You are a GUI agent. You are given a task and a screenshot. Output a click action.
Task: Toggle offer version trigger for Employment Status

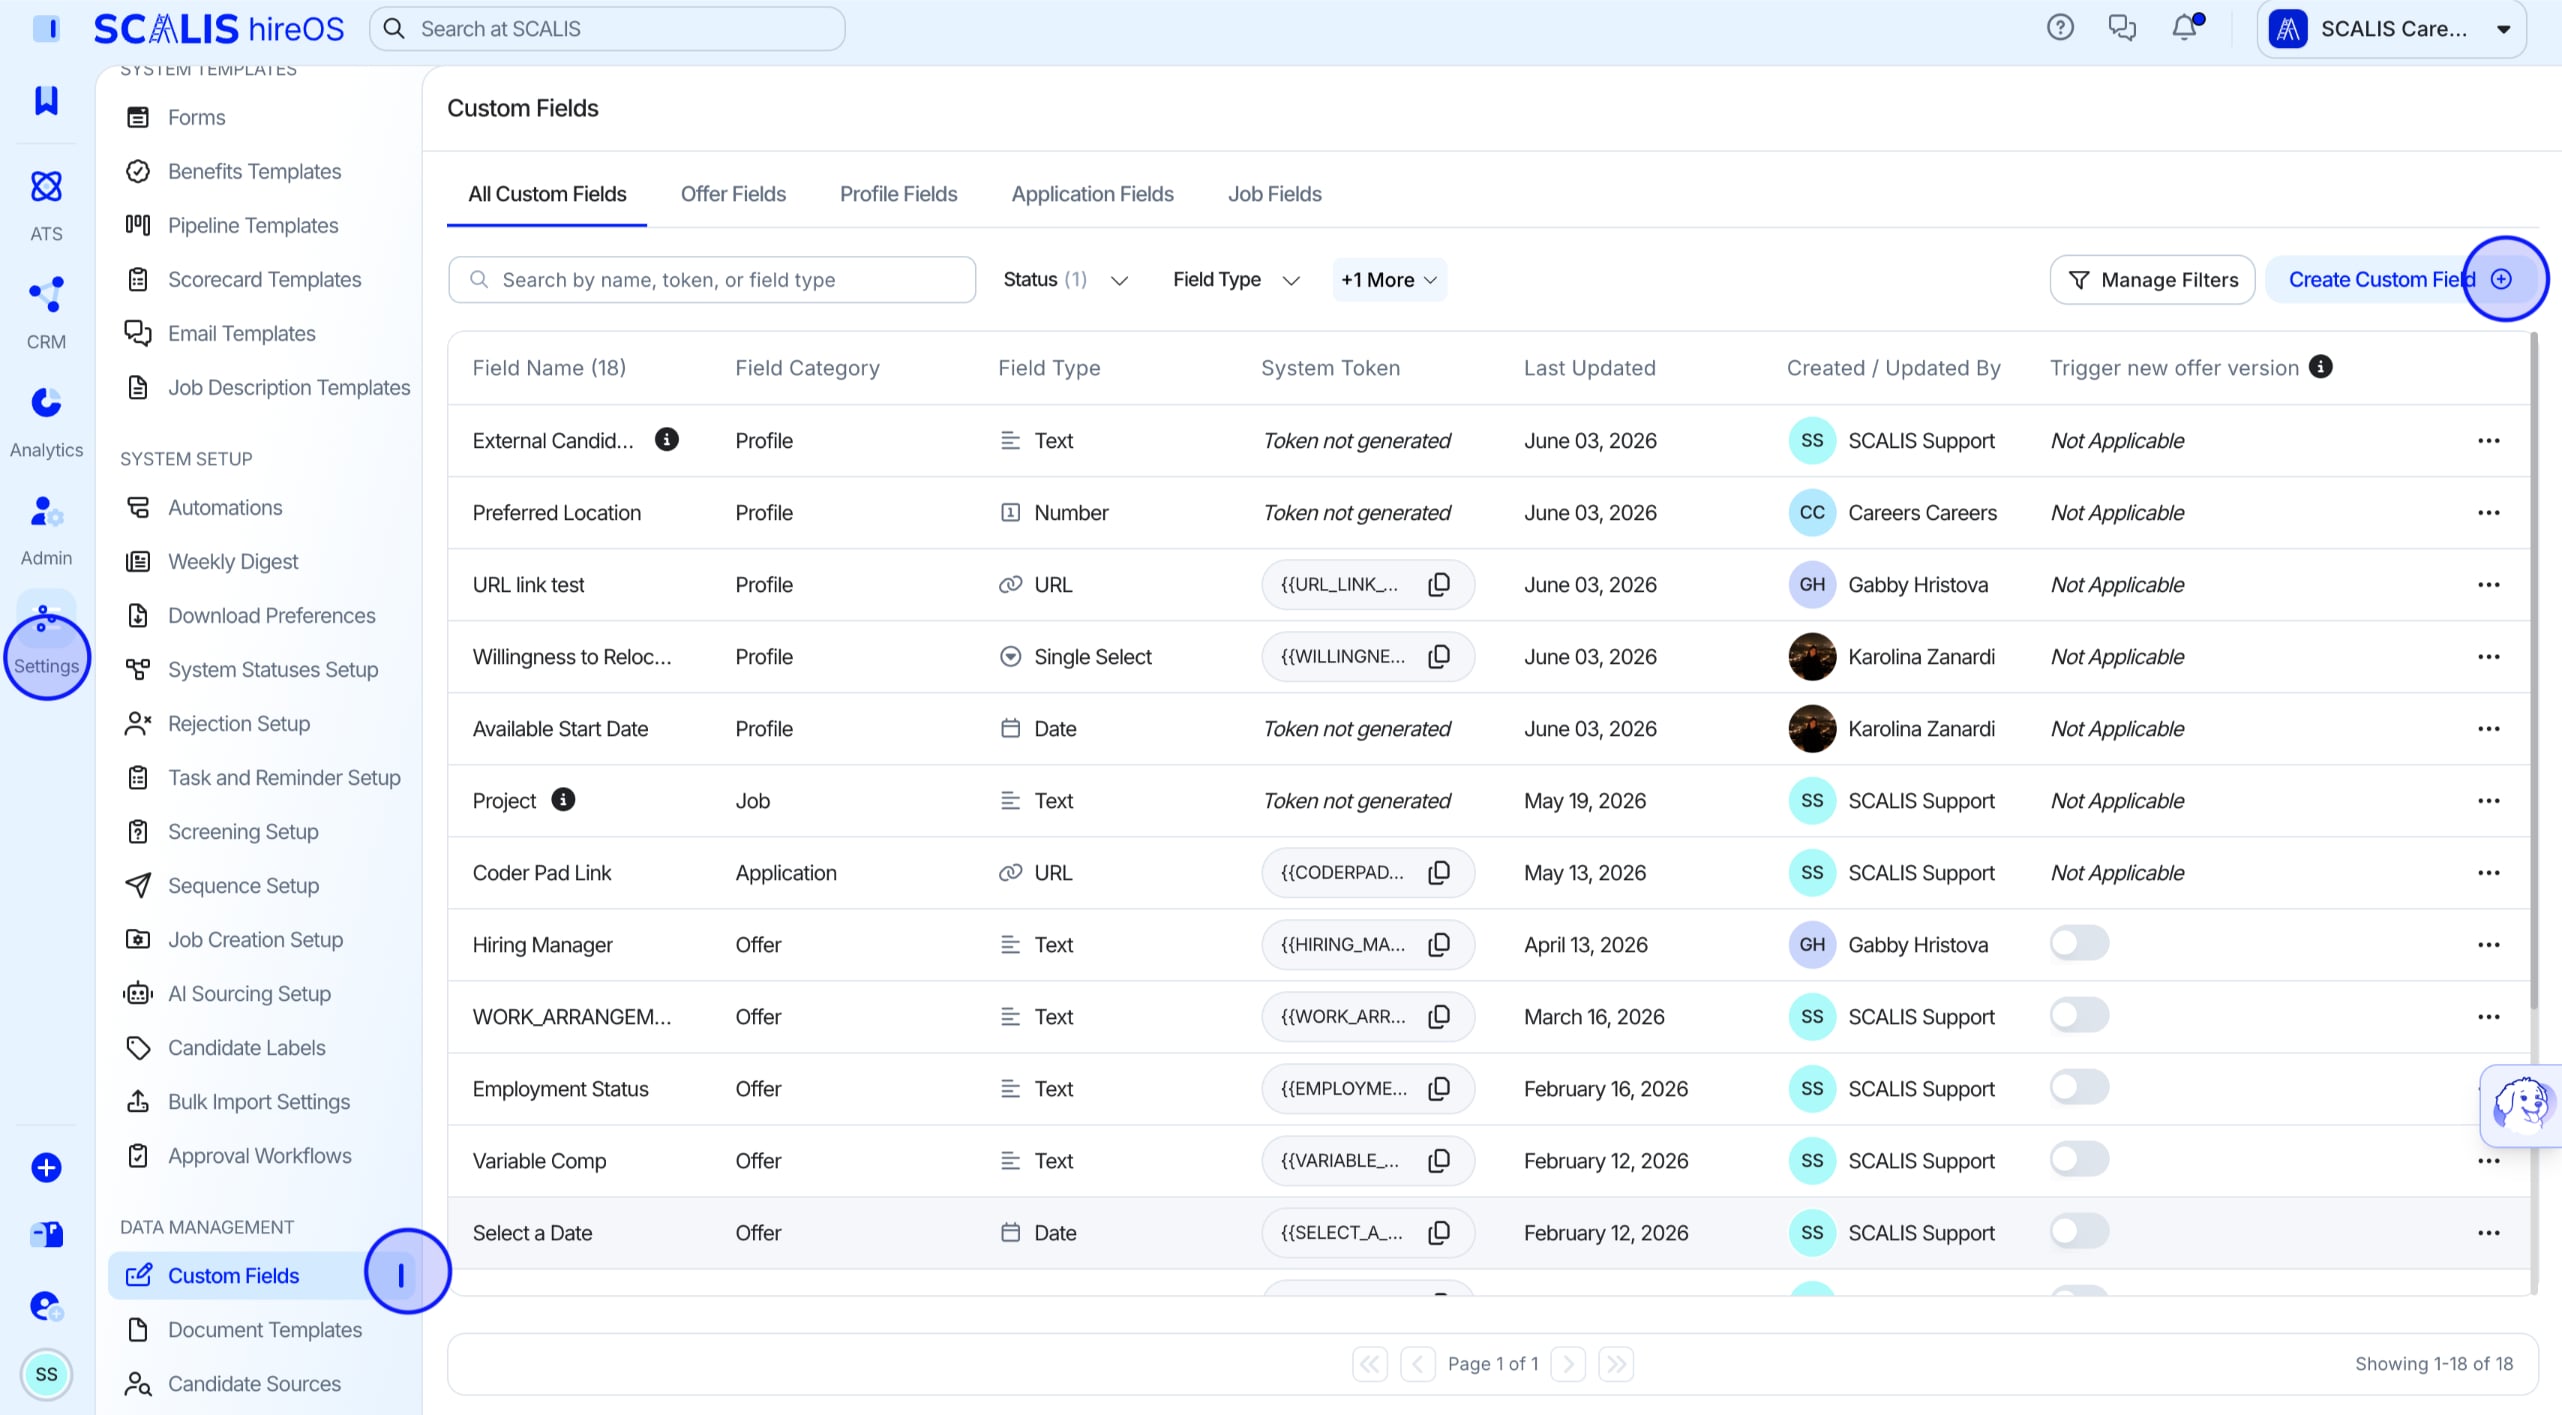(x=2079, y=1086)
